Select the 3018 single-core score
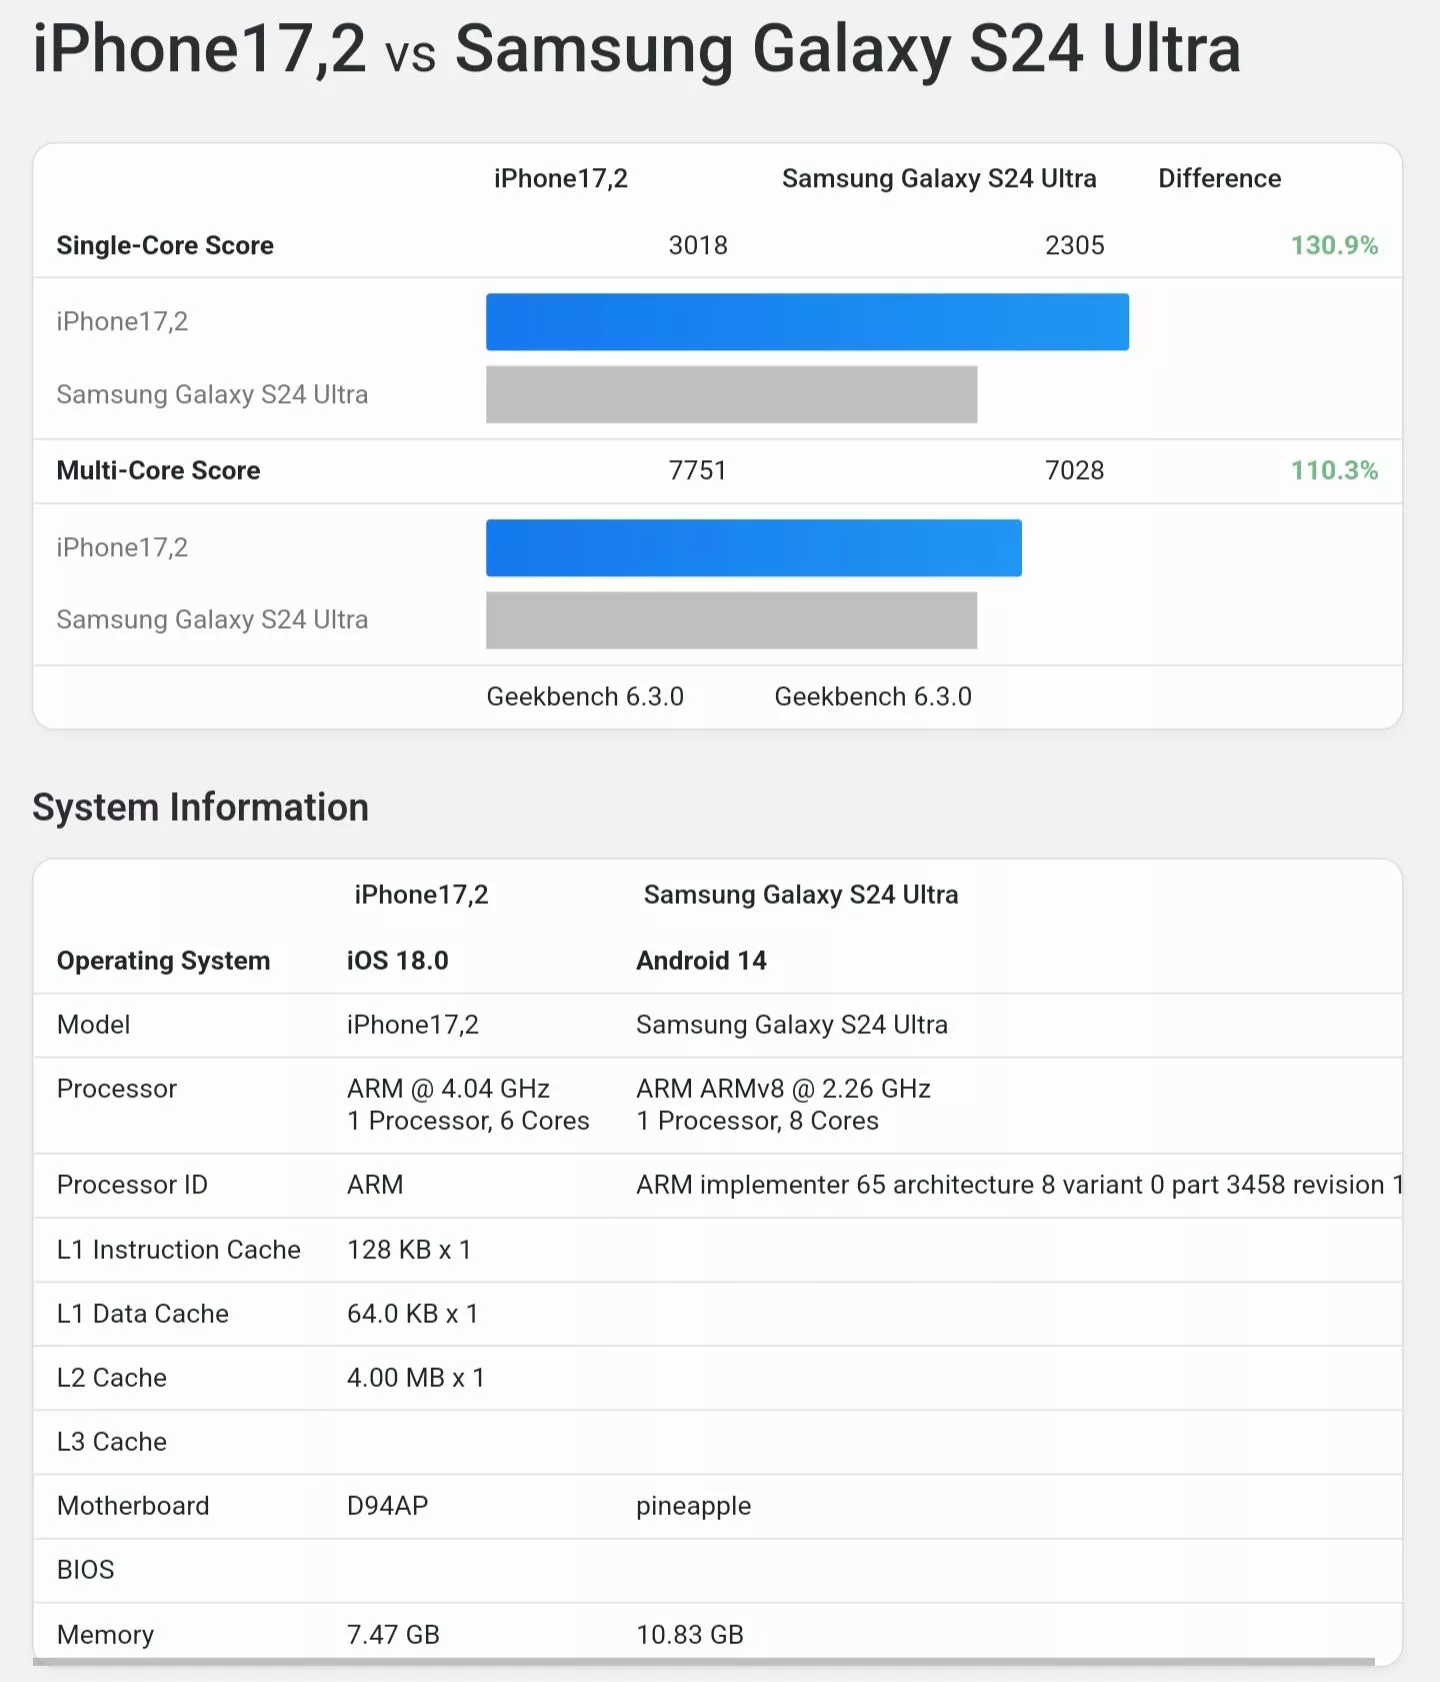The width and height of the screenshot is (1440, 1682). coord(698,246)
